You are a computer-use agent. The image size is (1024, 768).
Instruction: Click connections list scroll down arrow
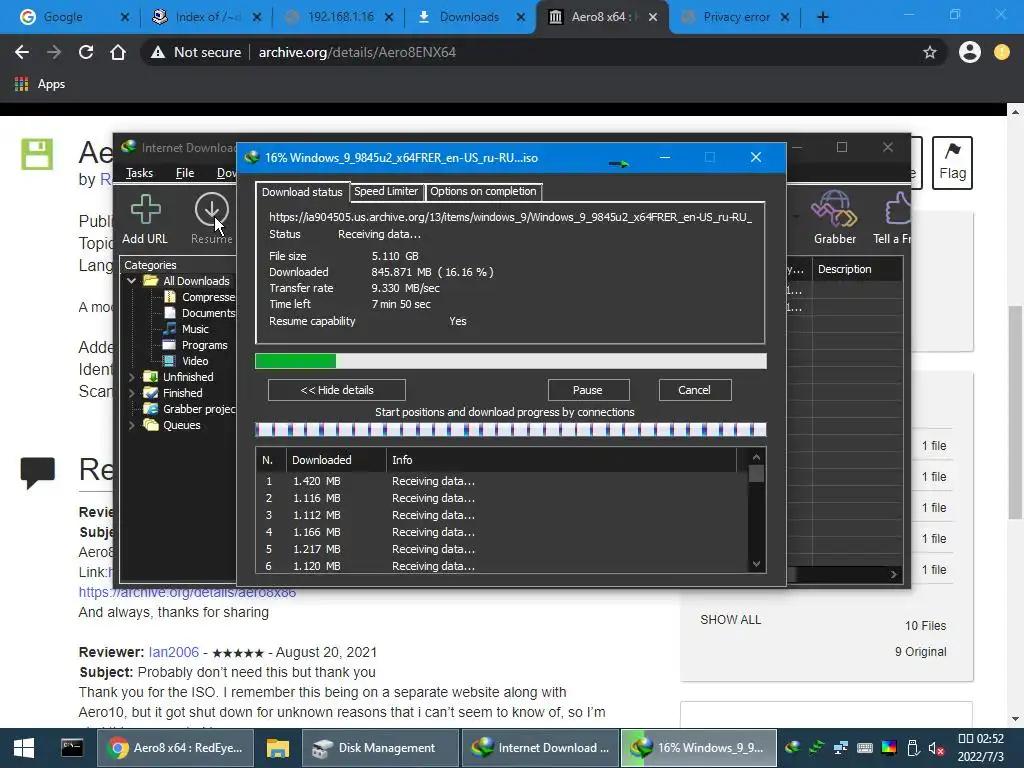756,564
